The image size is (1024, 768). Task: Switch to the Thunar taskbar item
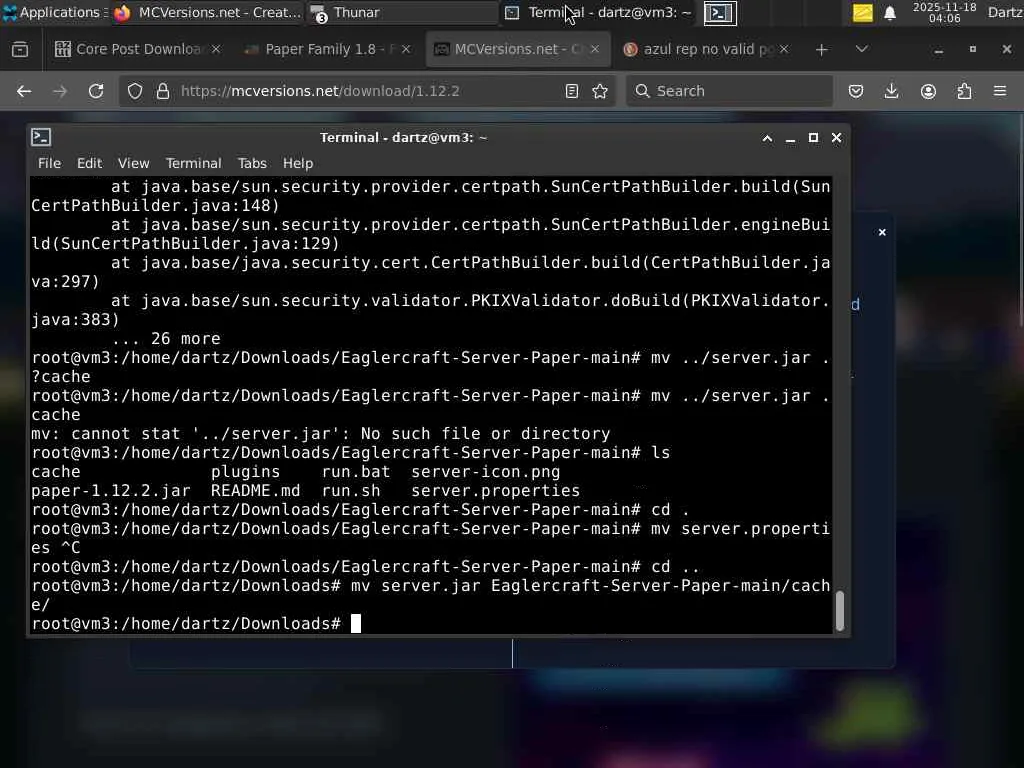[x=402, y=12]
